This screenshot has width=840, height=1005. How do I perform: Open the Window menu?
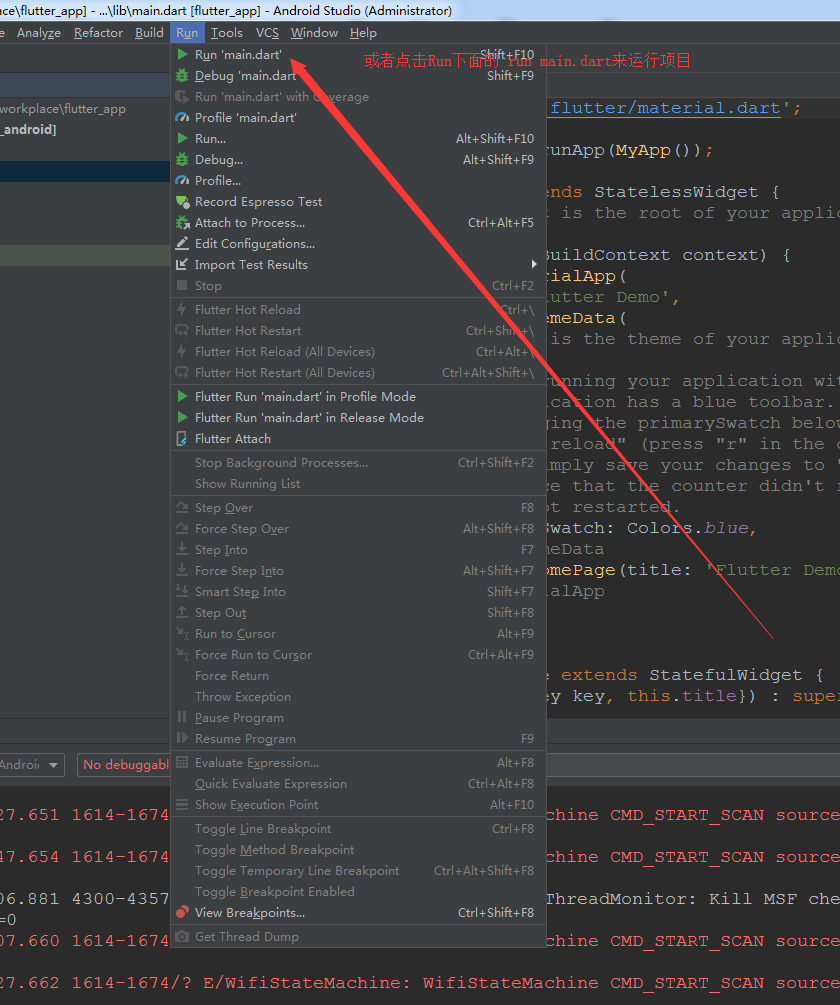tap(314, 33)
